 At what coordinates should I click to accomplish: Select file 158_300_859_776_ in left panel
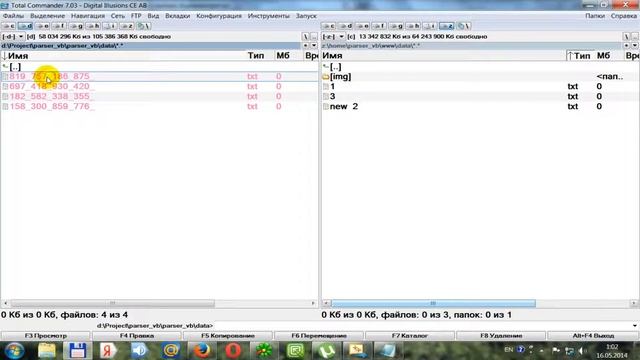159,107
